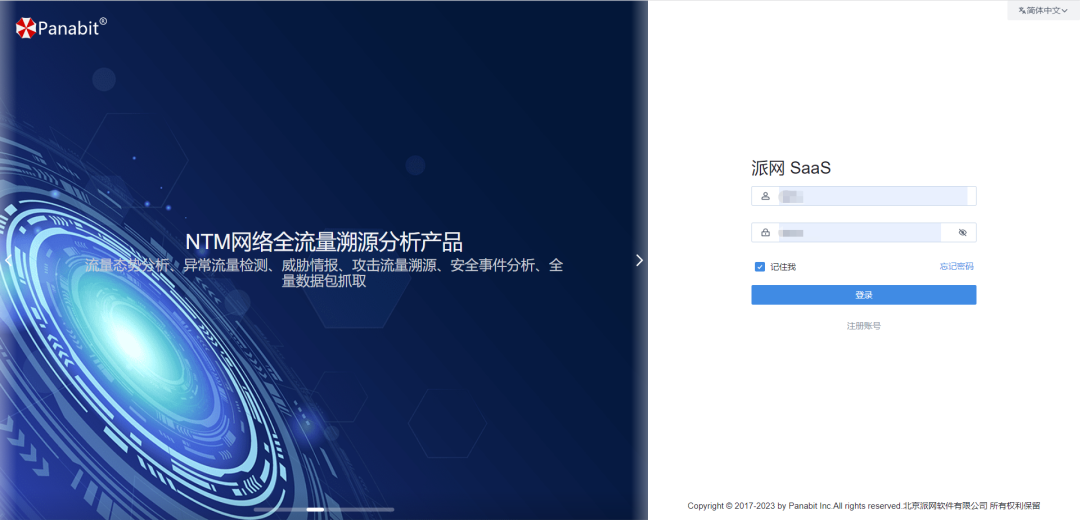Click the Copyright Panabit Inc. footer text
The width and height of the screenshot is (1080, 520).
point(864,506)
